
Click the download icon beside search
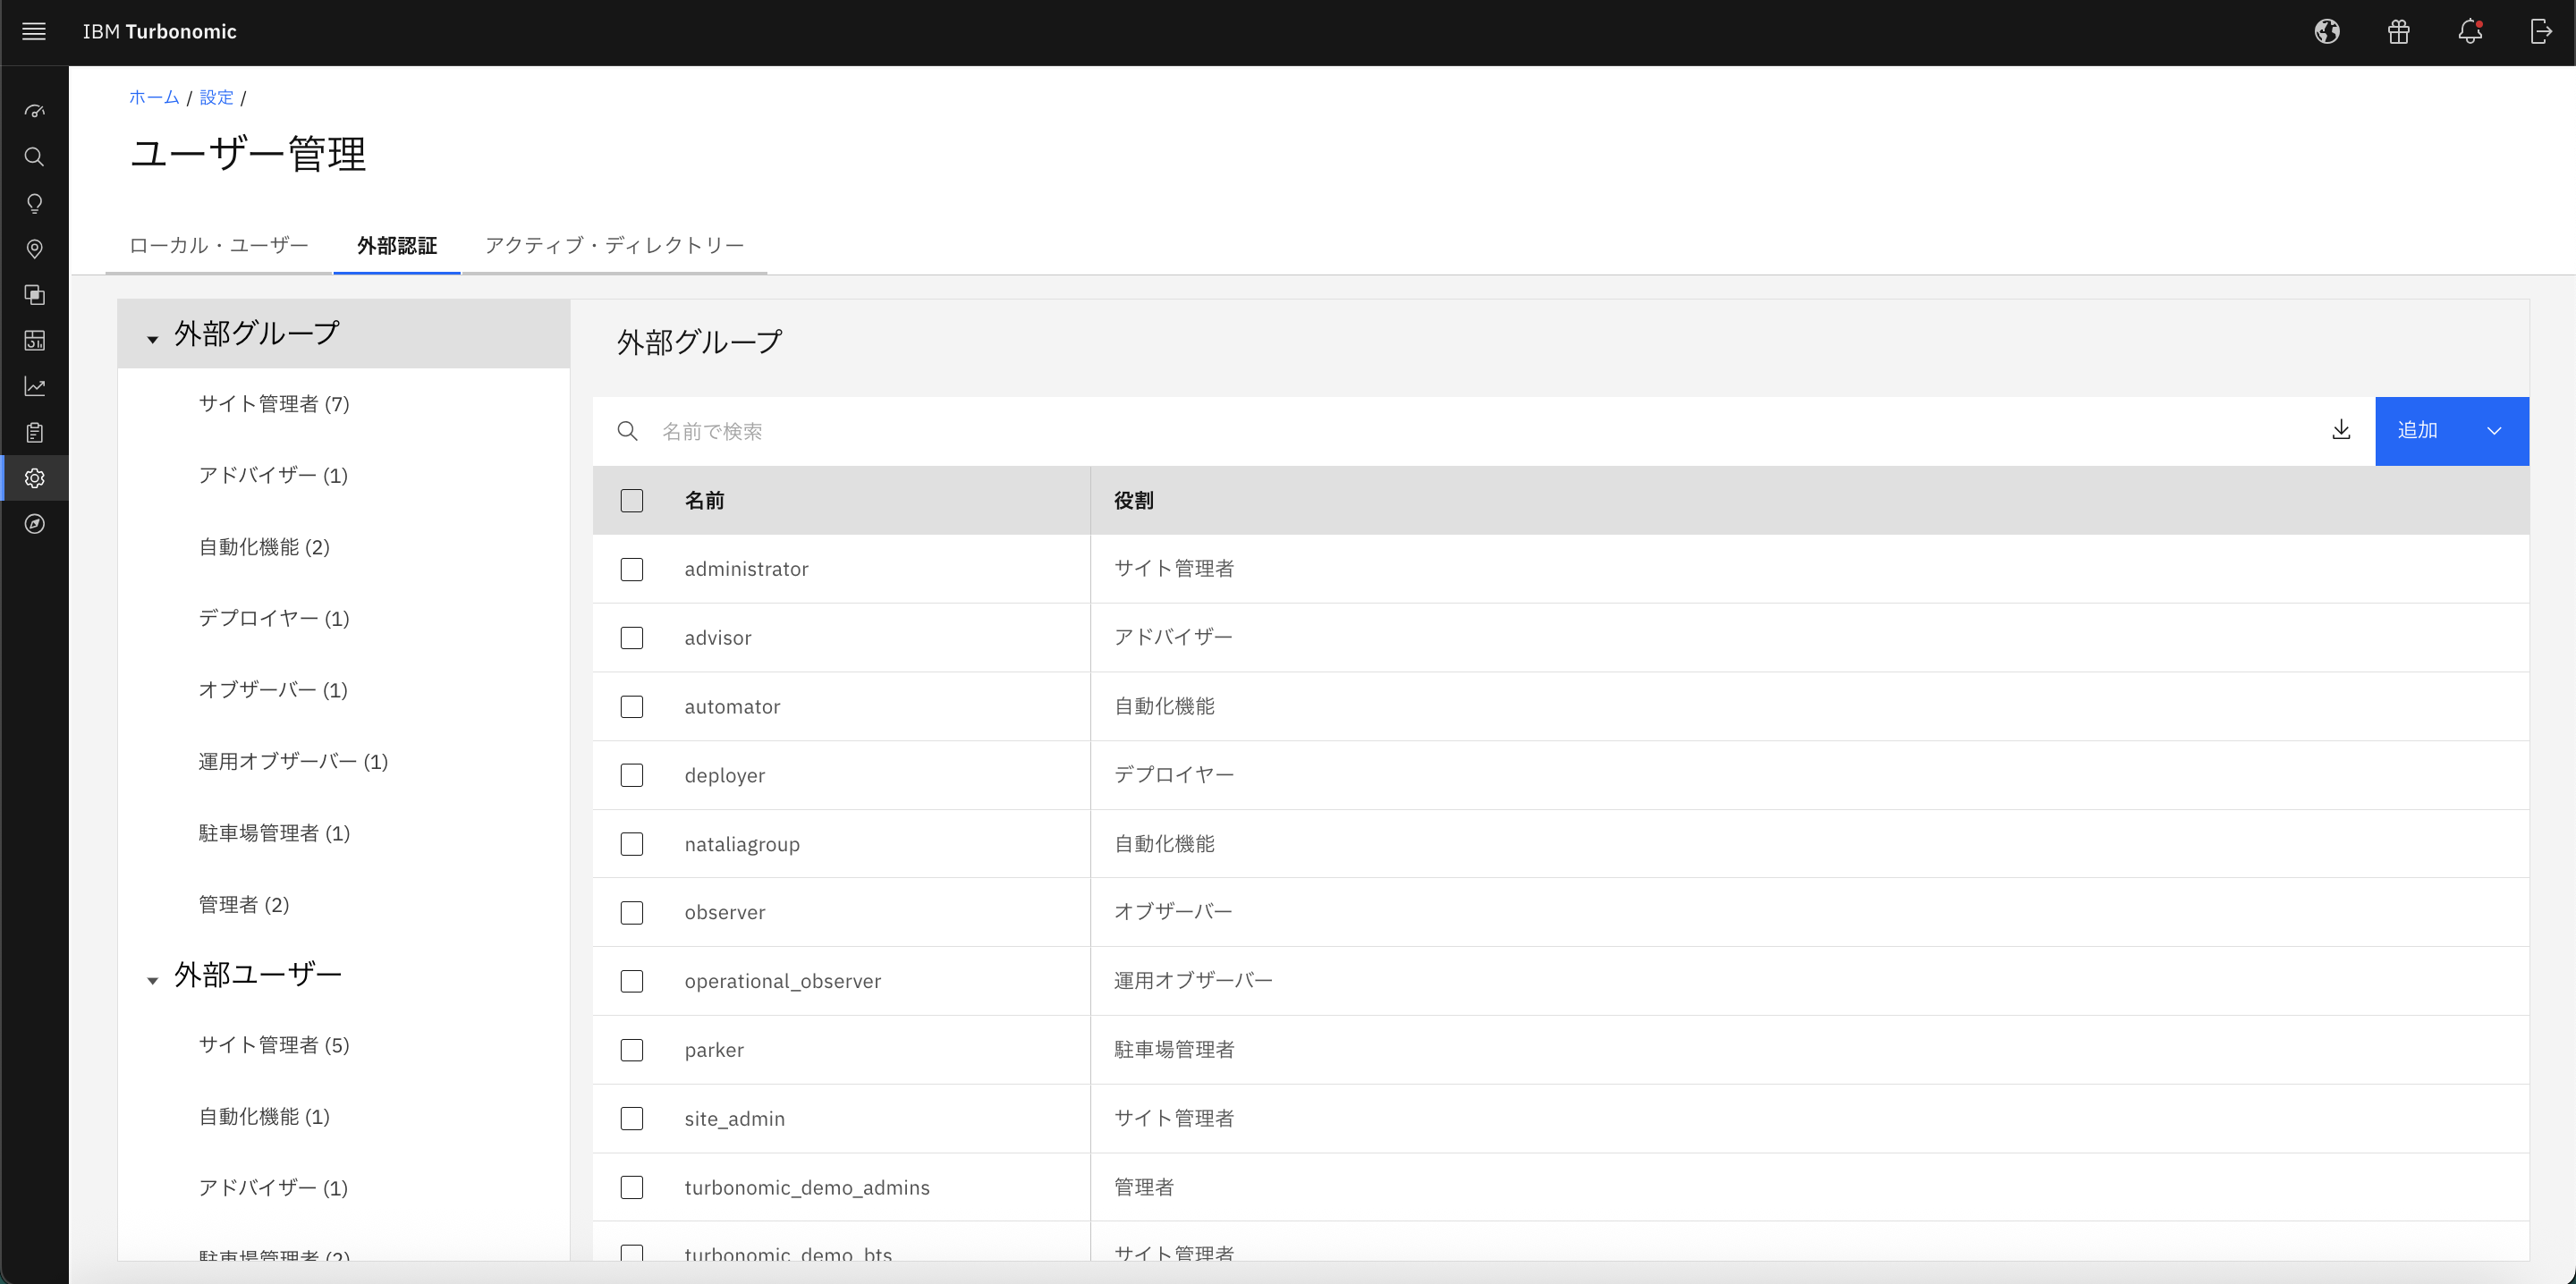coord(2341,430)
